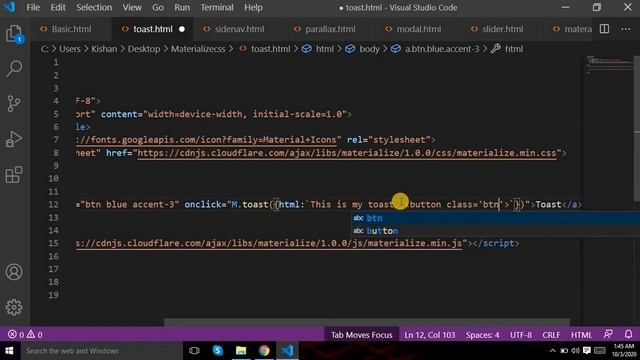
Task: Click Kishan in the breadcrumb path
Action: (104, 49)
